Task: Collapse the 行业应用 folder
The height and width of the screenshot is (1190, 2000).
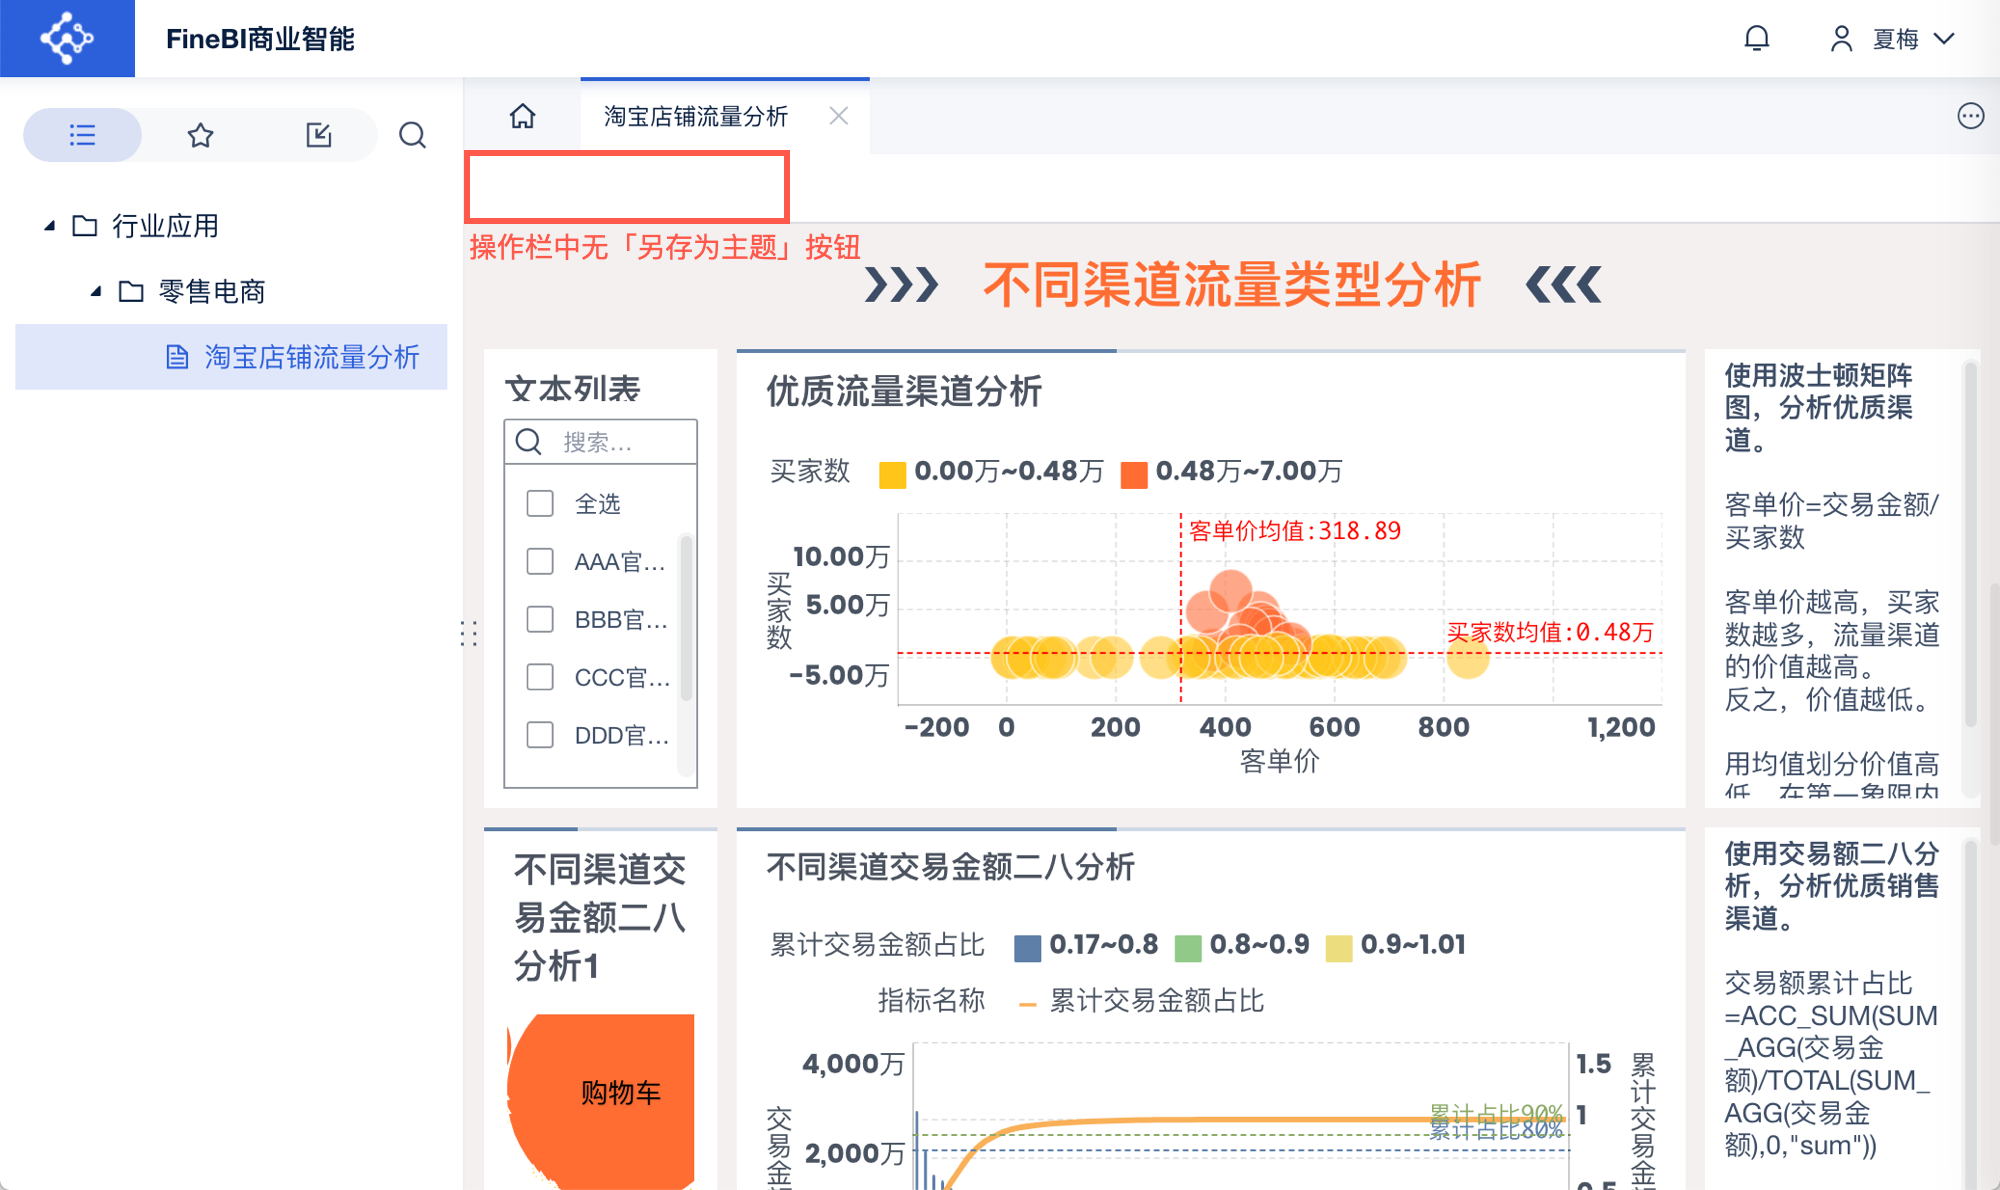Action: click(x=49, y=226)
